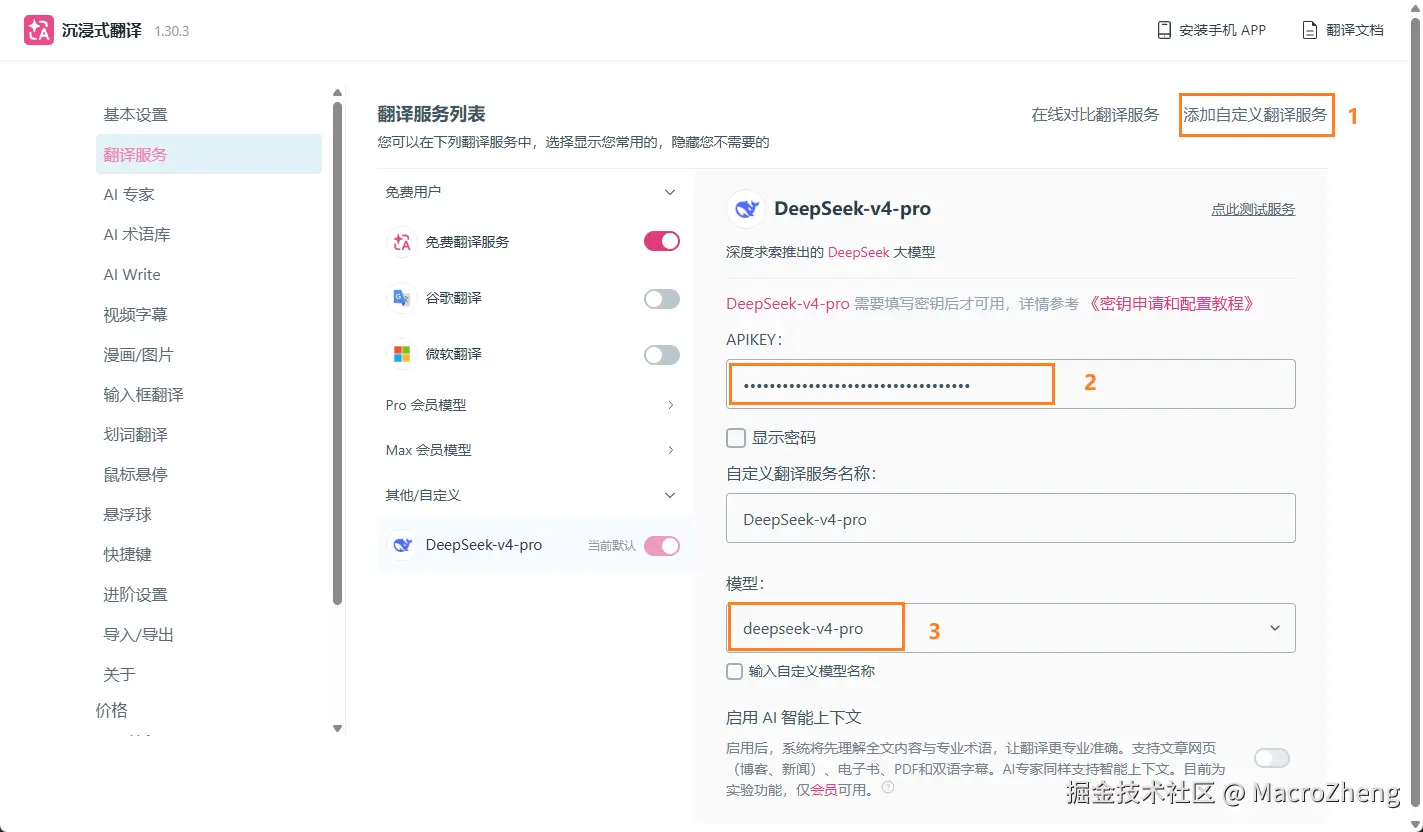This screenshot has width=1423, height=832.
Task: Enable the 微软翻译 switch
Action: pos(662,355)
